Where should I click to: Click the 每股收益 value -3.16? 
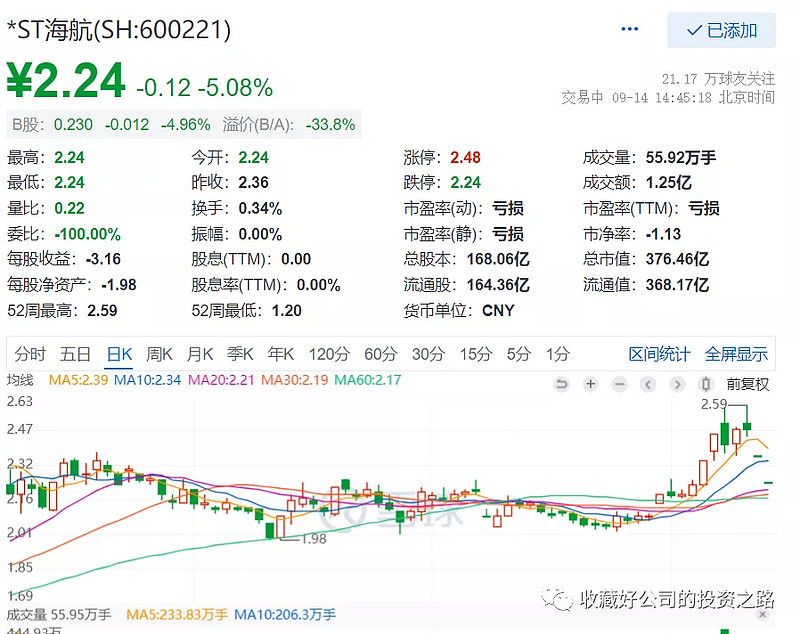[104, 259]
